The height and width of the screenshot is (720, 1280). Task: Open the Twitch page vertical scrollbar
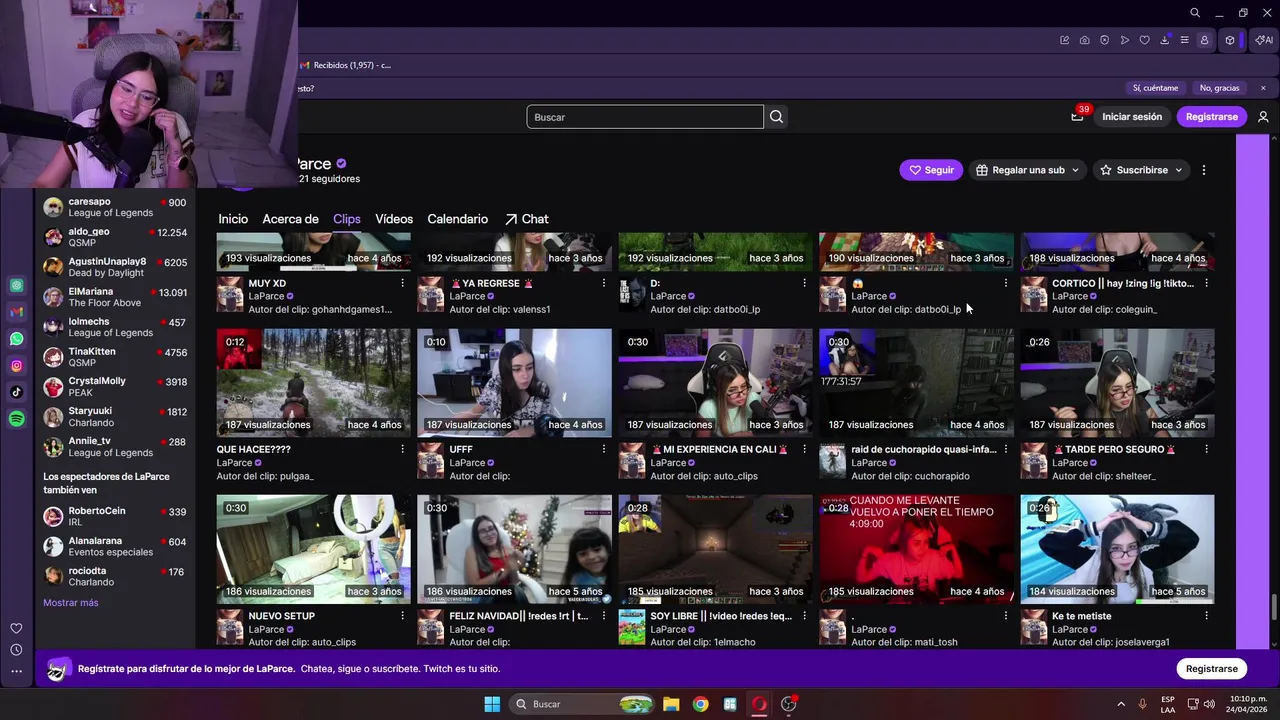pos(1274,606)
